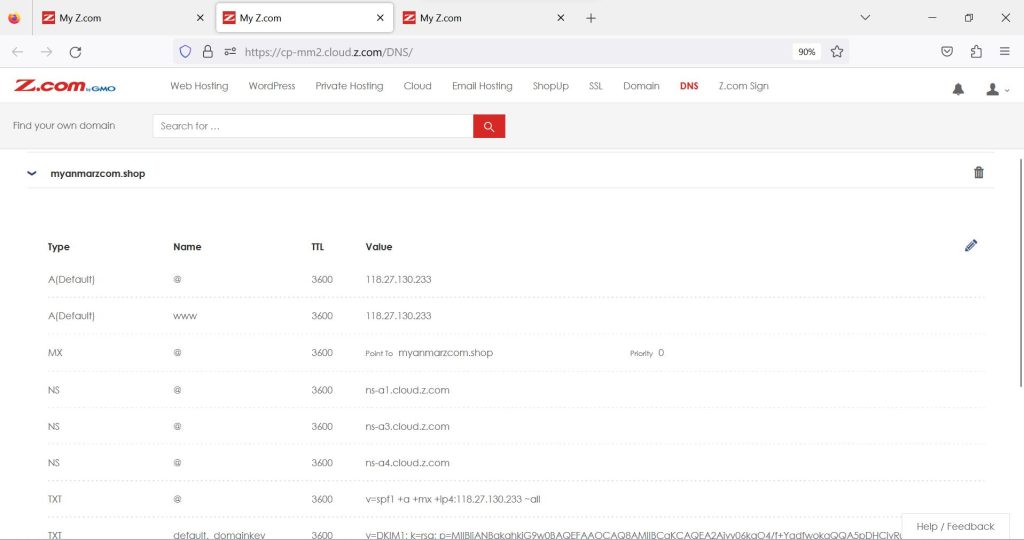This screenshot has width=1024, height=540.
Task: Open the Web Hosting menu
Action: (199, 86)
